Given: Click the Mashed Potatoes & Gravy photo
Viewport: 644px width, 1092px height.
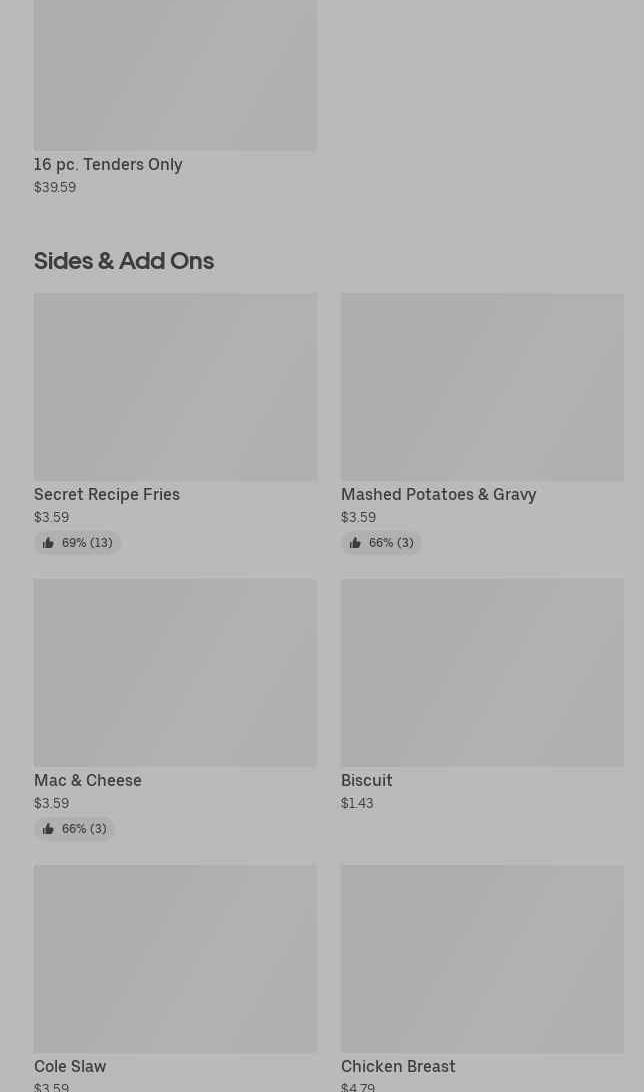Looking at the screenshot, I should [x=482, y=387].
